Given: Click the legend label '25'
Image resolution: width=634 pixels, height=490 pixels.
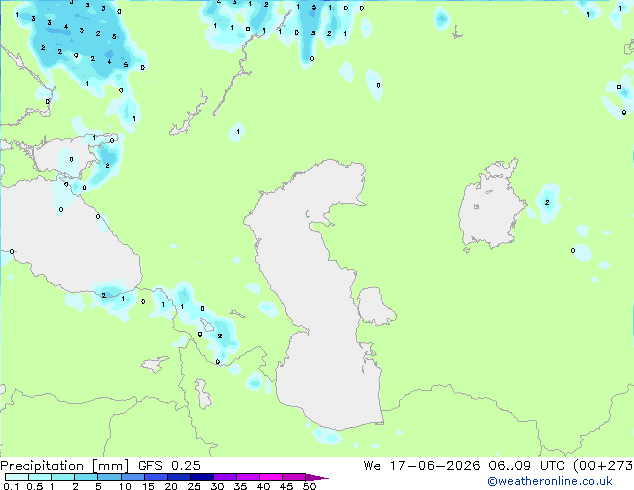Looking at the screenshot, I should tap(194, 486).
